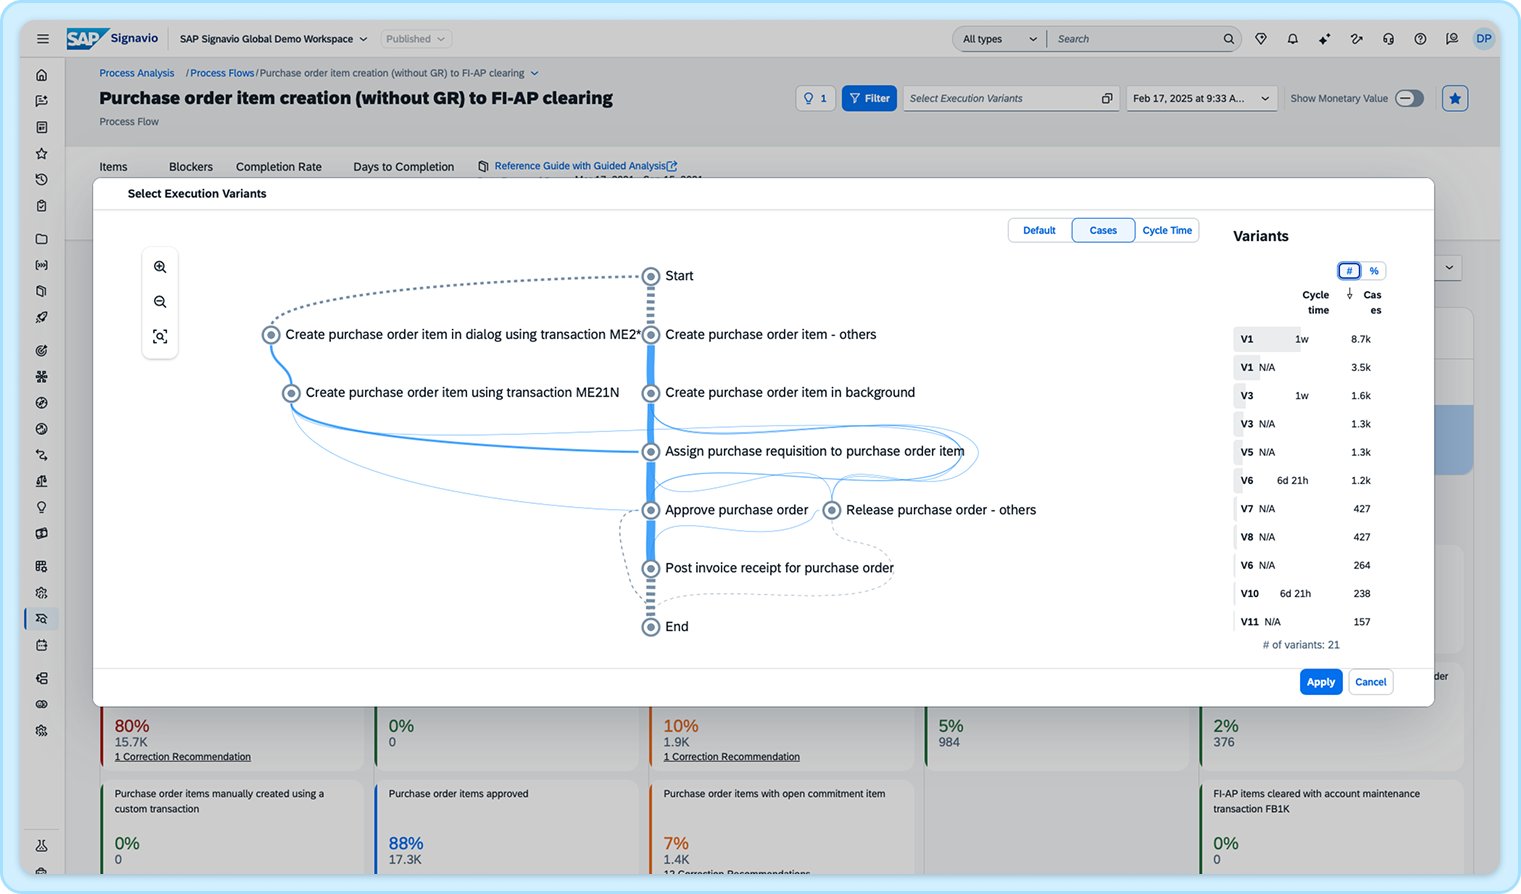Screen dimensions: 1521x894
Task: Open Correction Recommendation link under 80%
Action: (x=183, y=757)
